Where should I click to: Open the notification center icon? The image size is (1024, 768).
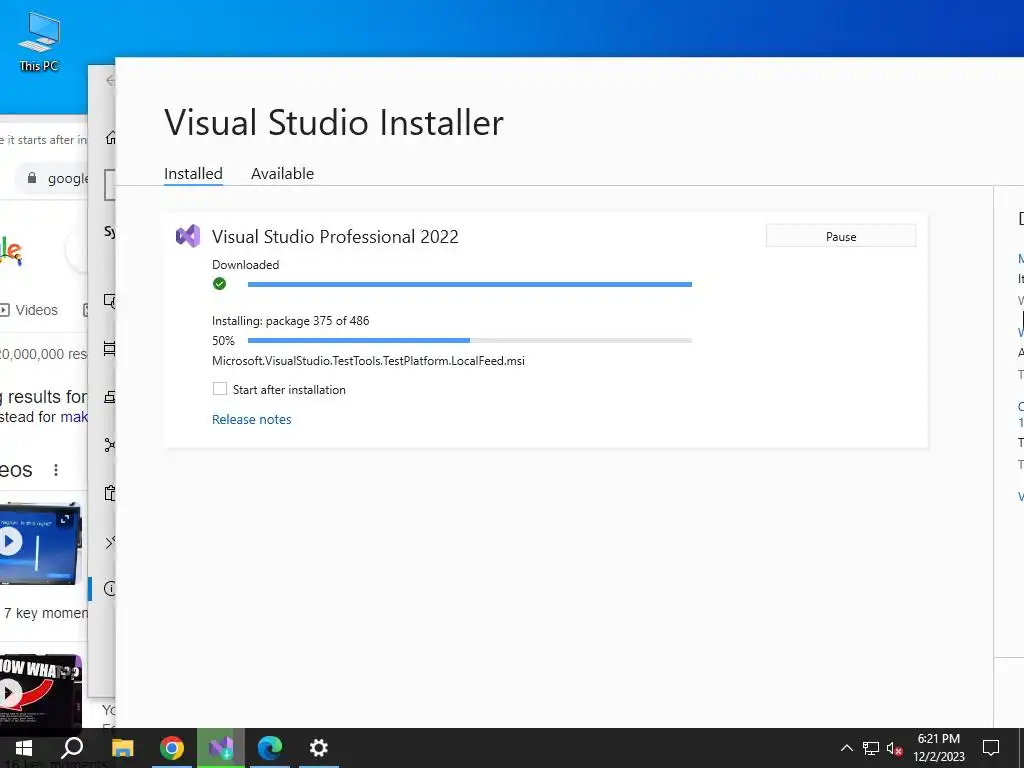click(991, 748)
